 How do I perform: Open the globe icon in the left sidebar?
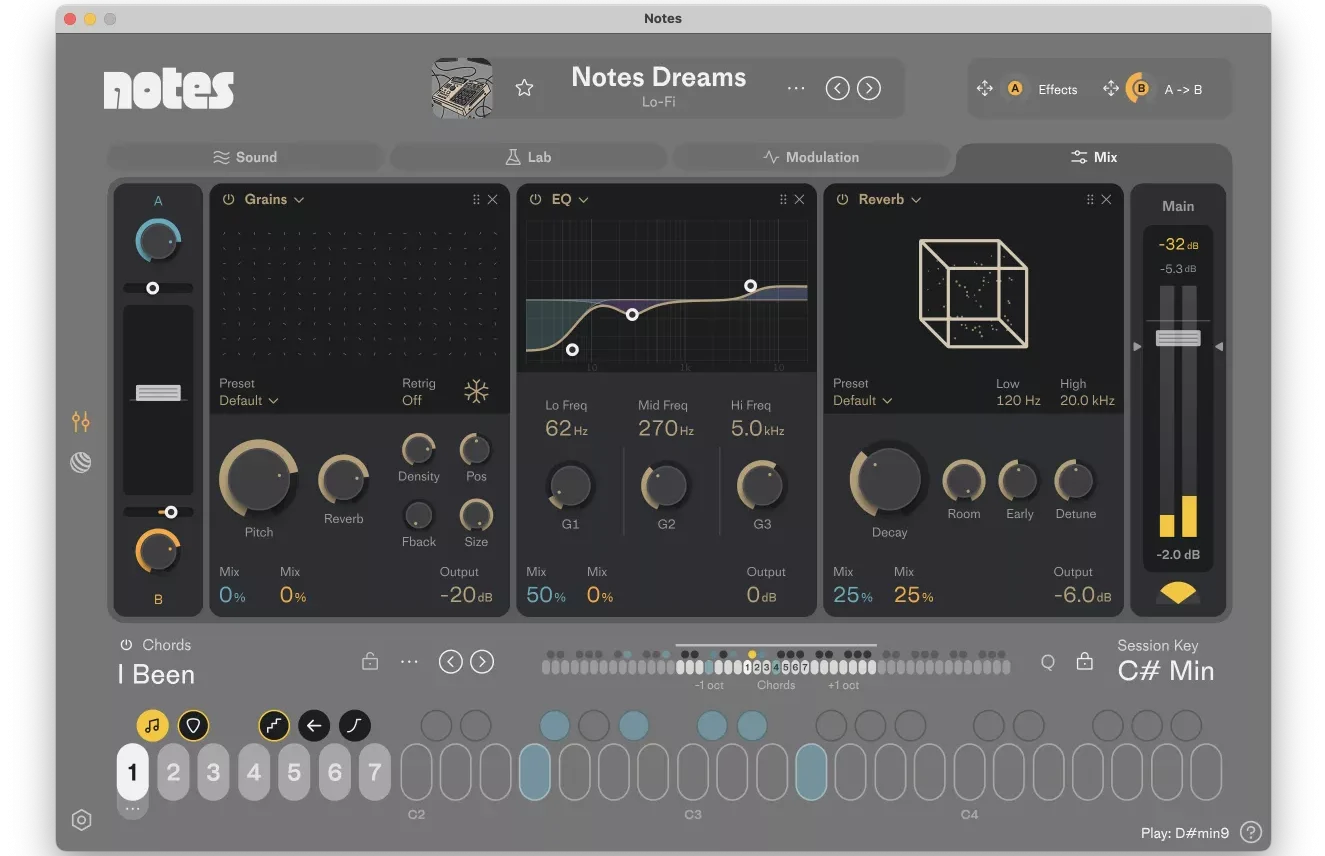pyautogui.click(x=81, y=462)
